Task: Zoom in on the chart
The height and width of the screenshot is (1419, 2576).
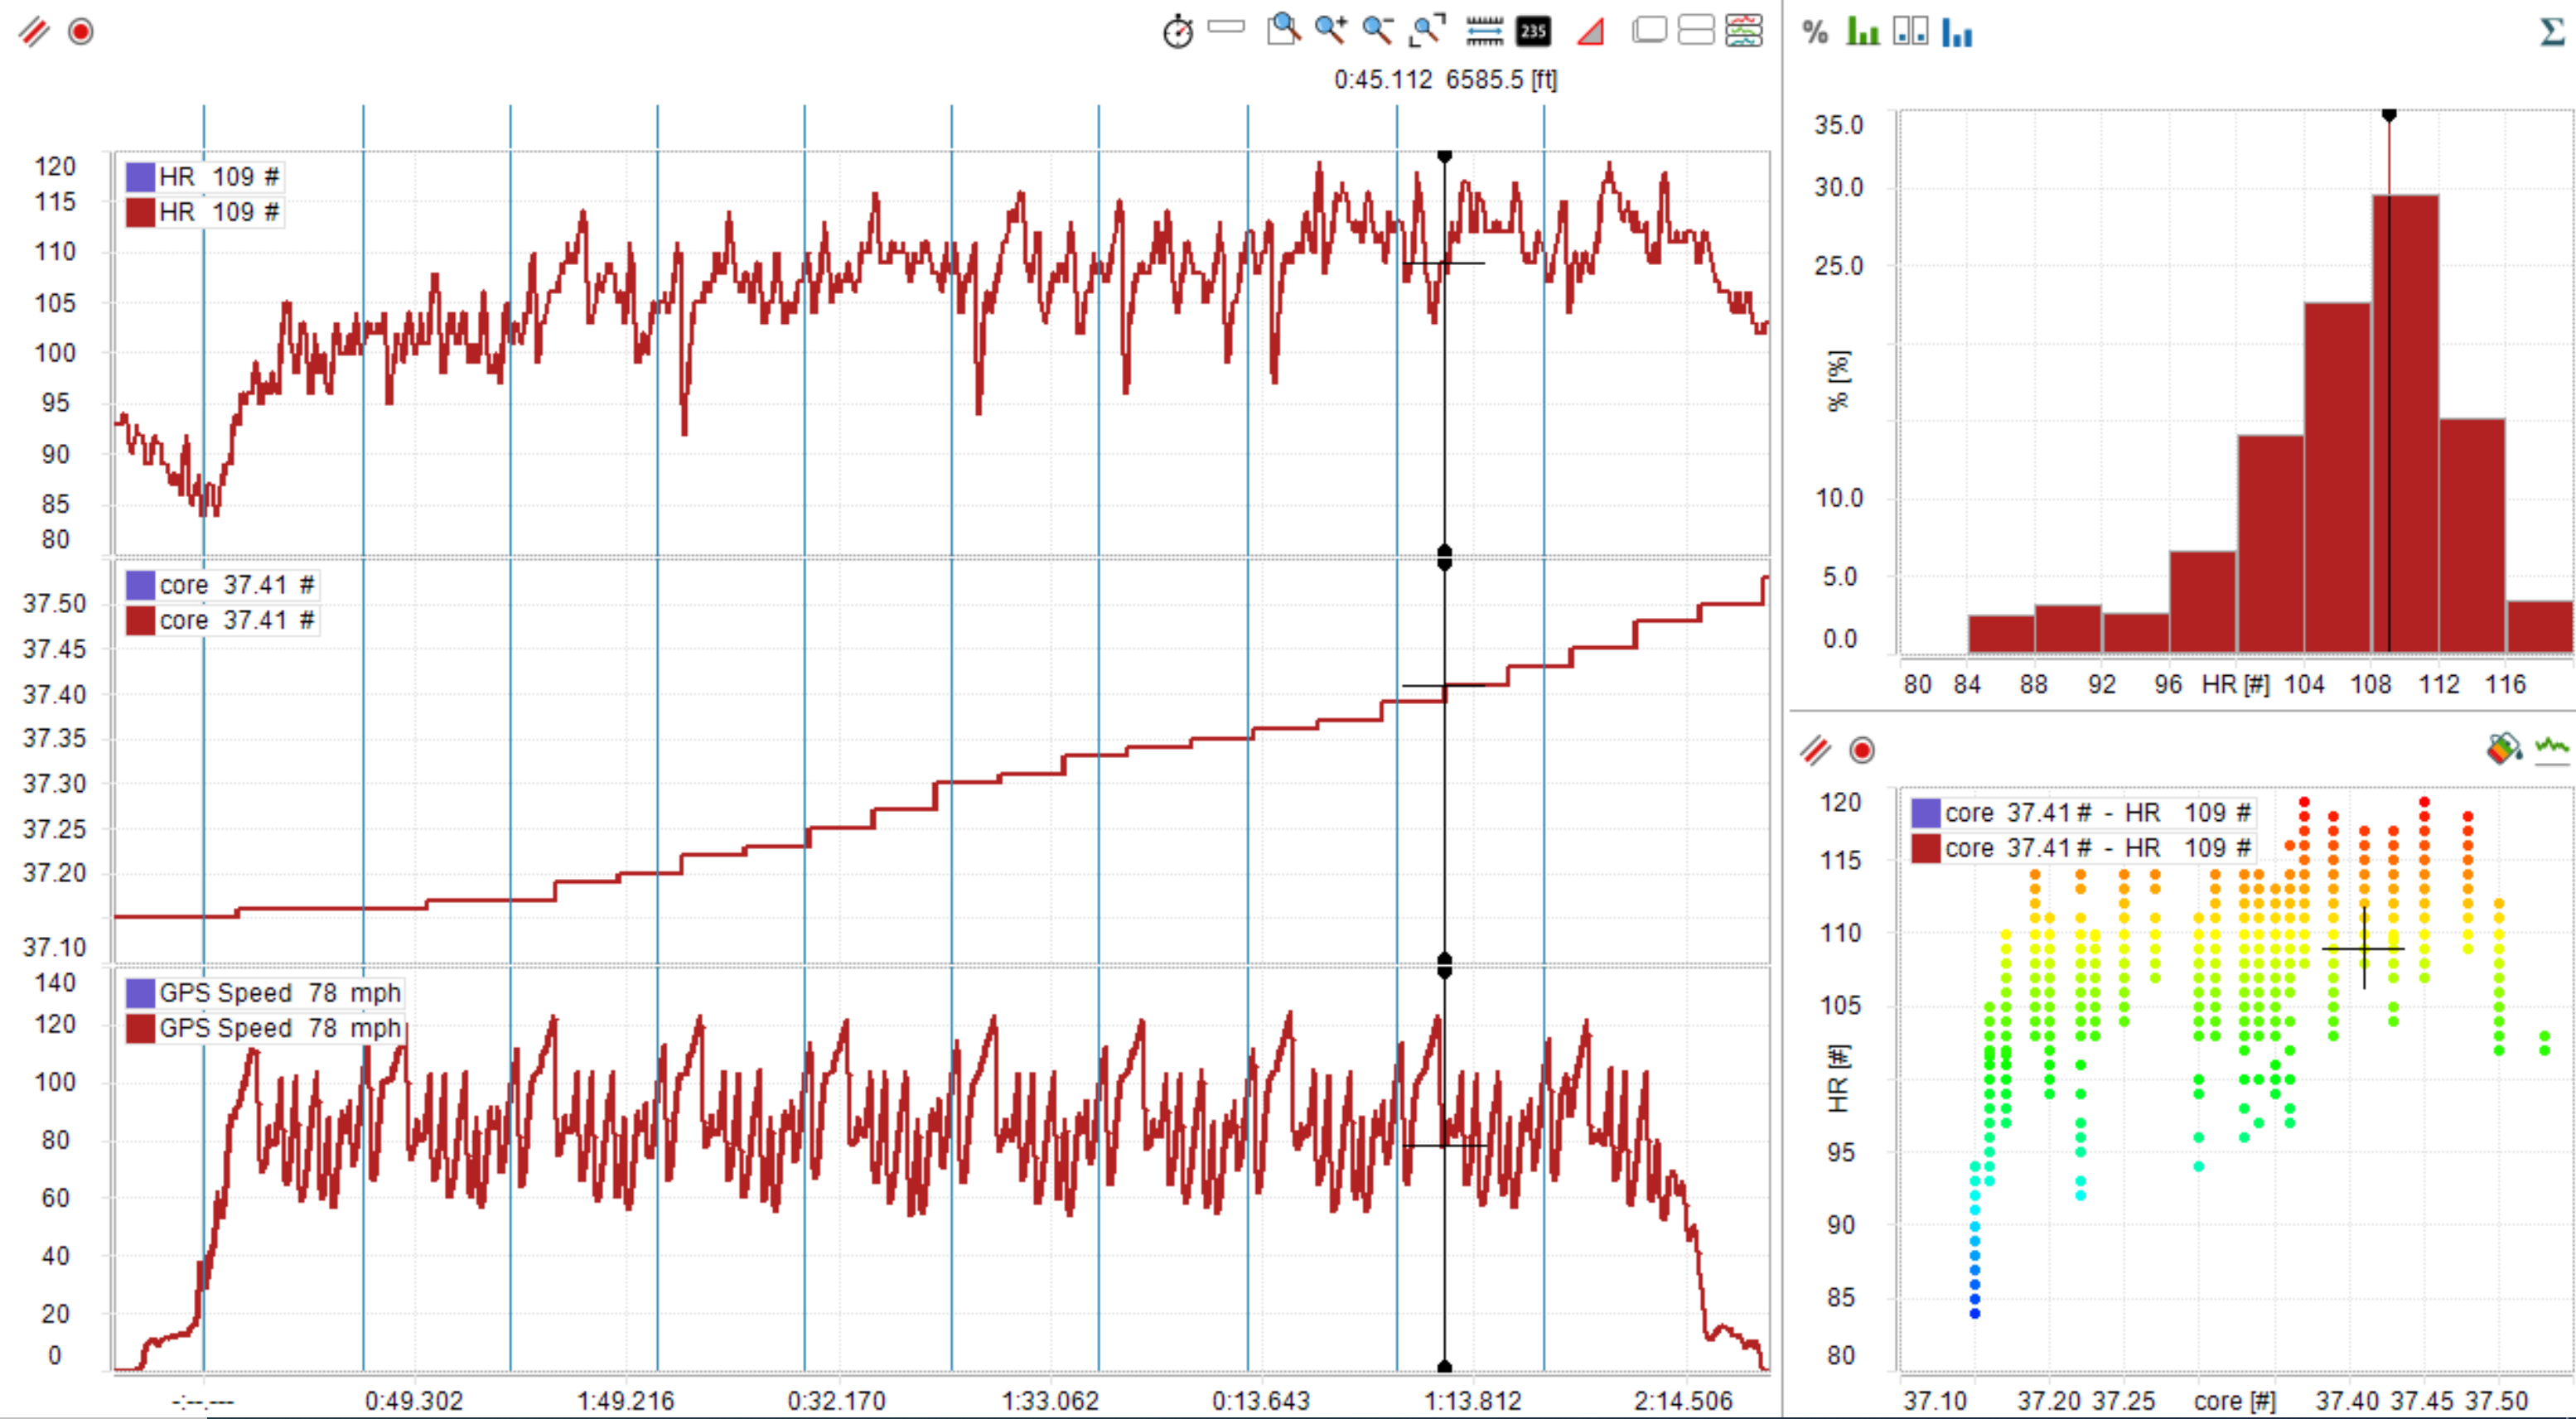Action: [x=1331, y=32]
